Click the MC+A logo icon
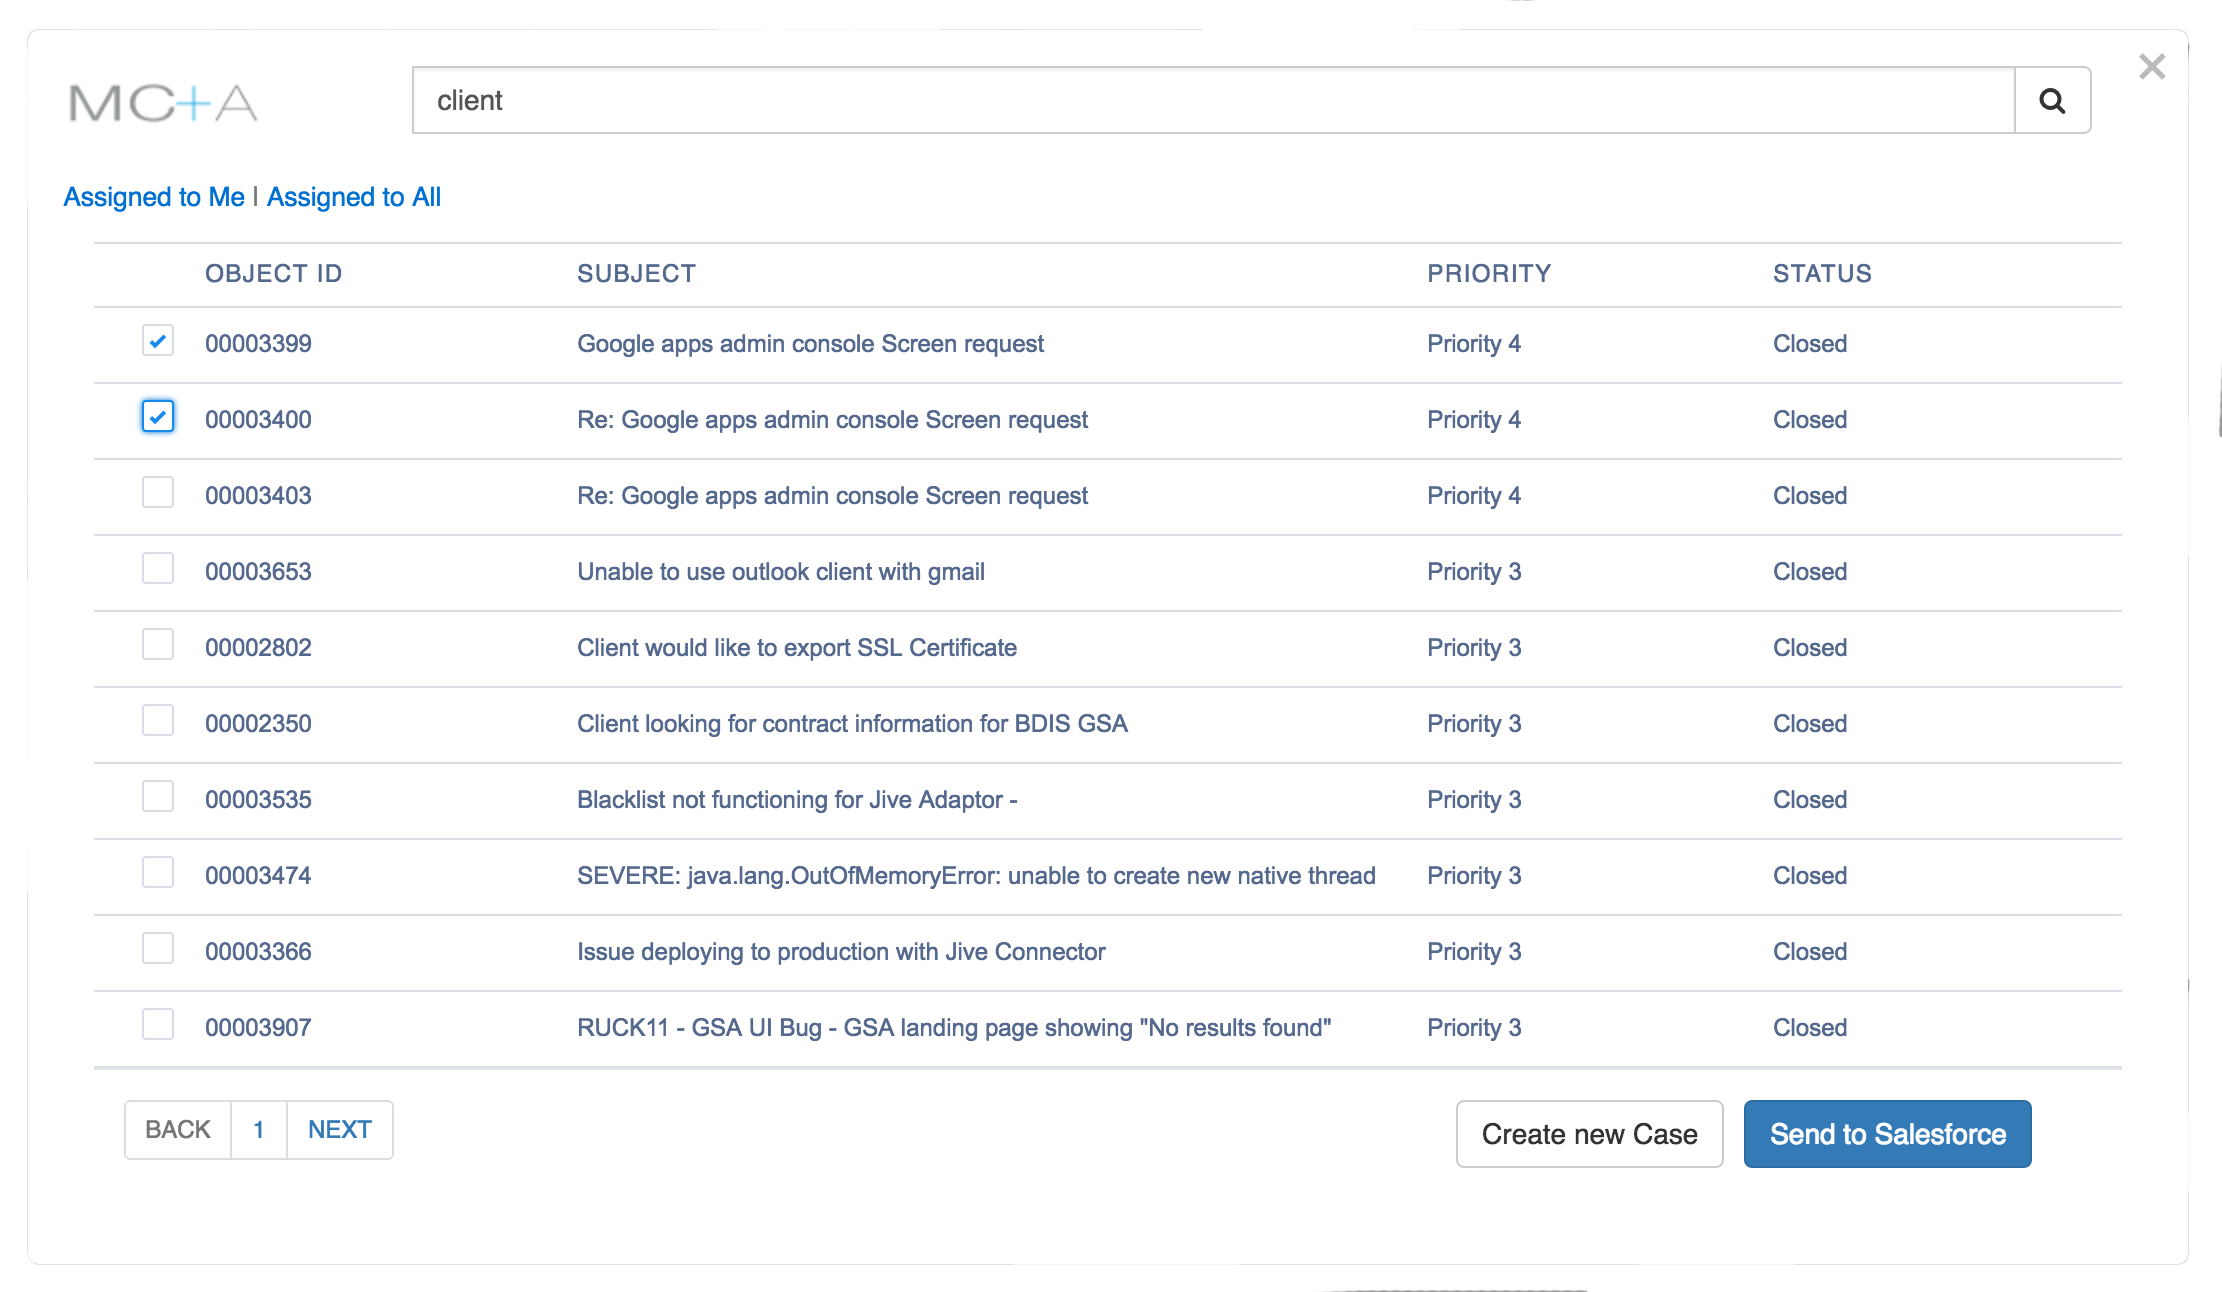The image size is (2222, 1292). coord(166,102)
